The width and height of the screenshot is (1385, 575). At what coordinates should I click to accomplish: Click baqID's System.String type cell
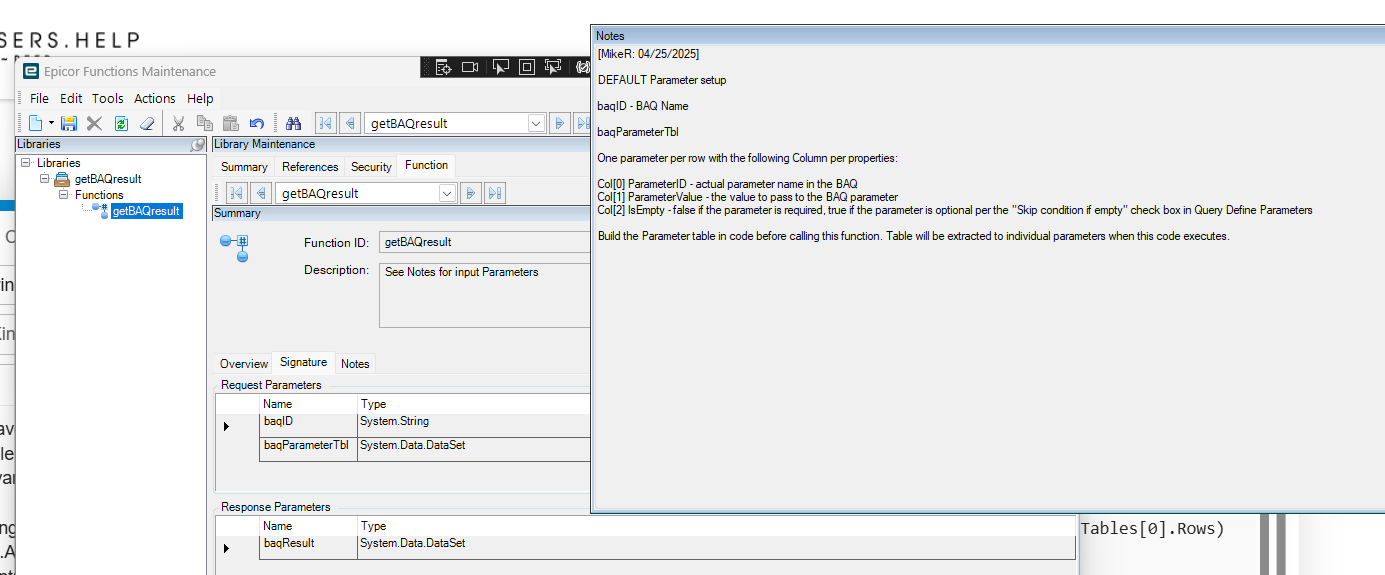tap(474, 424)
